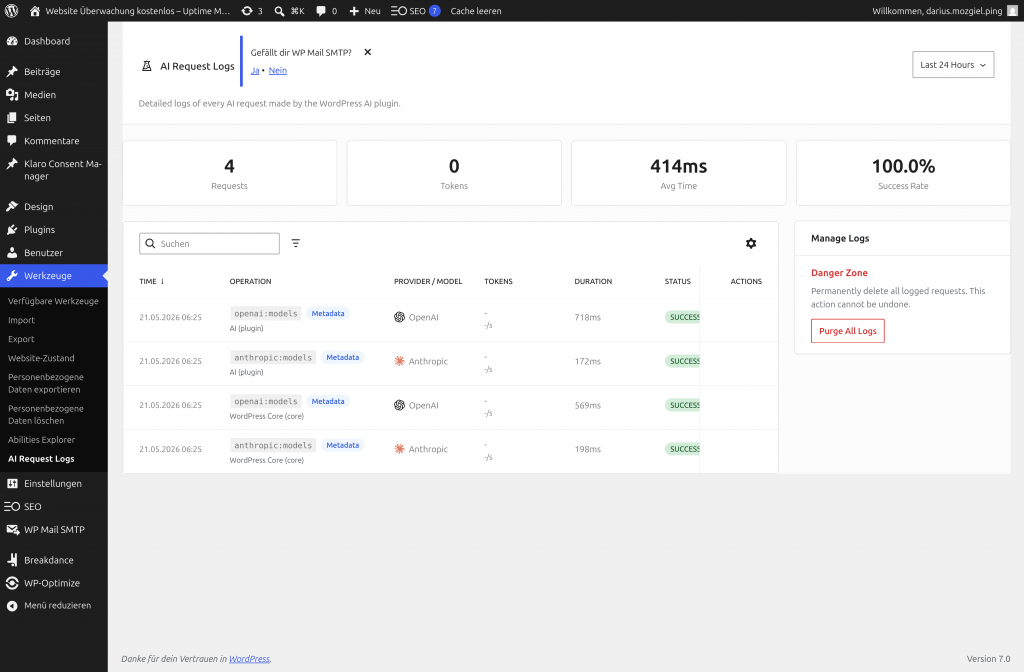This screenshot has height=672, width=1024.
Task: Open Kommentare menu item
Action: tap(54, 140)
